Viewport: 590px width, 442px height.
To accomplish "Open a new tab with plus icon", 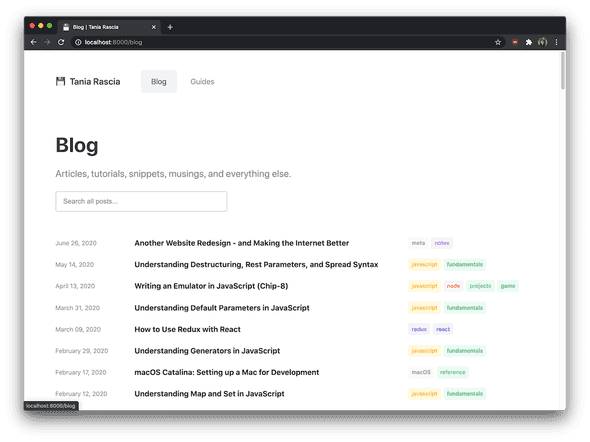I will point(170,27).
